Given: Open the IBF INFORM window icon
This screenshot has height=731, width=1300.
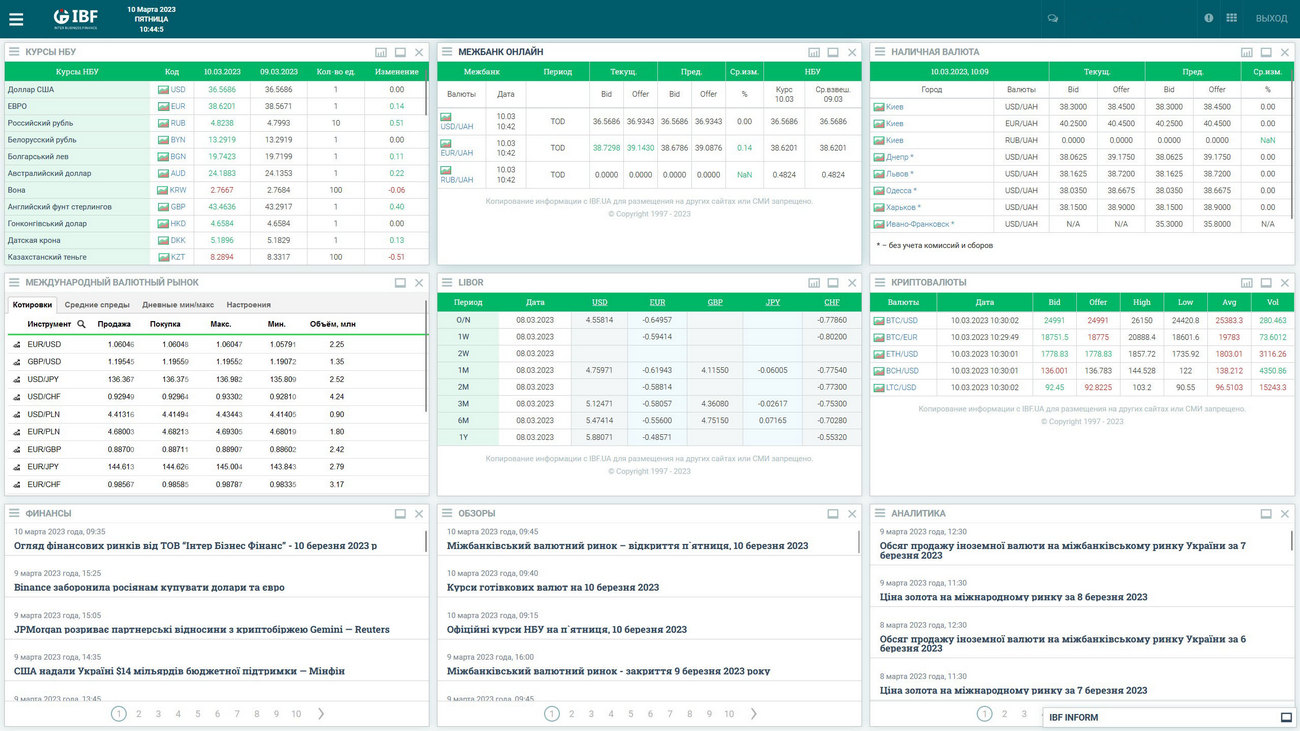Looking at the screenshot, I should tap(1286, 717).
